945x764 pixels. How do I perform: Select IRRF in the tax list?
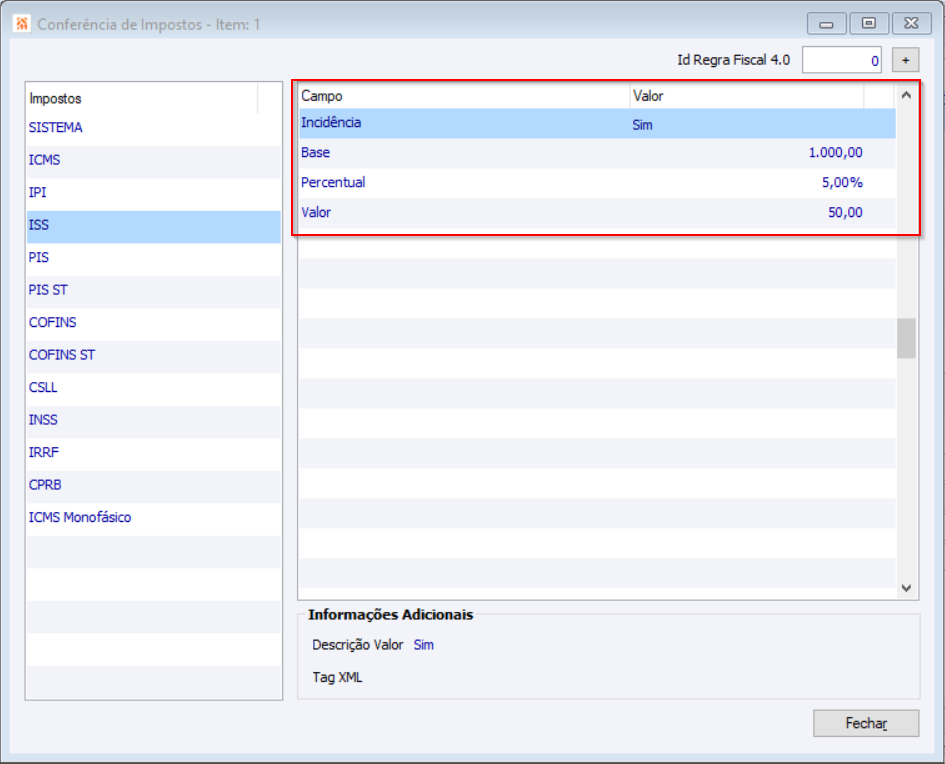tap(44, 452)
